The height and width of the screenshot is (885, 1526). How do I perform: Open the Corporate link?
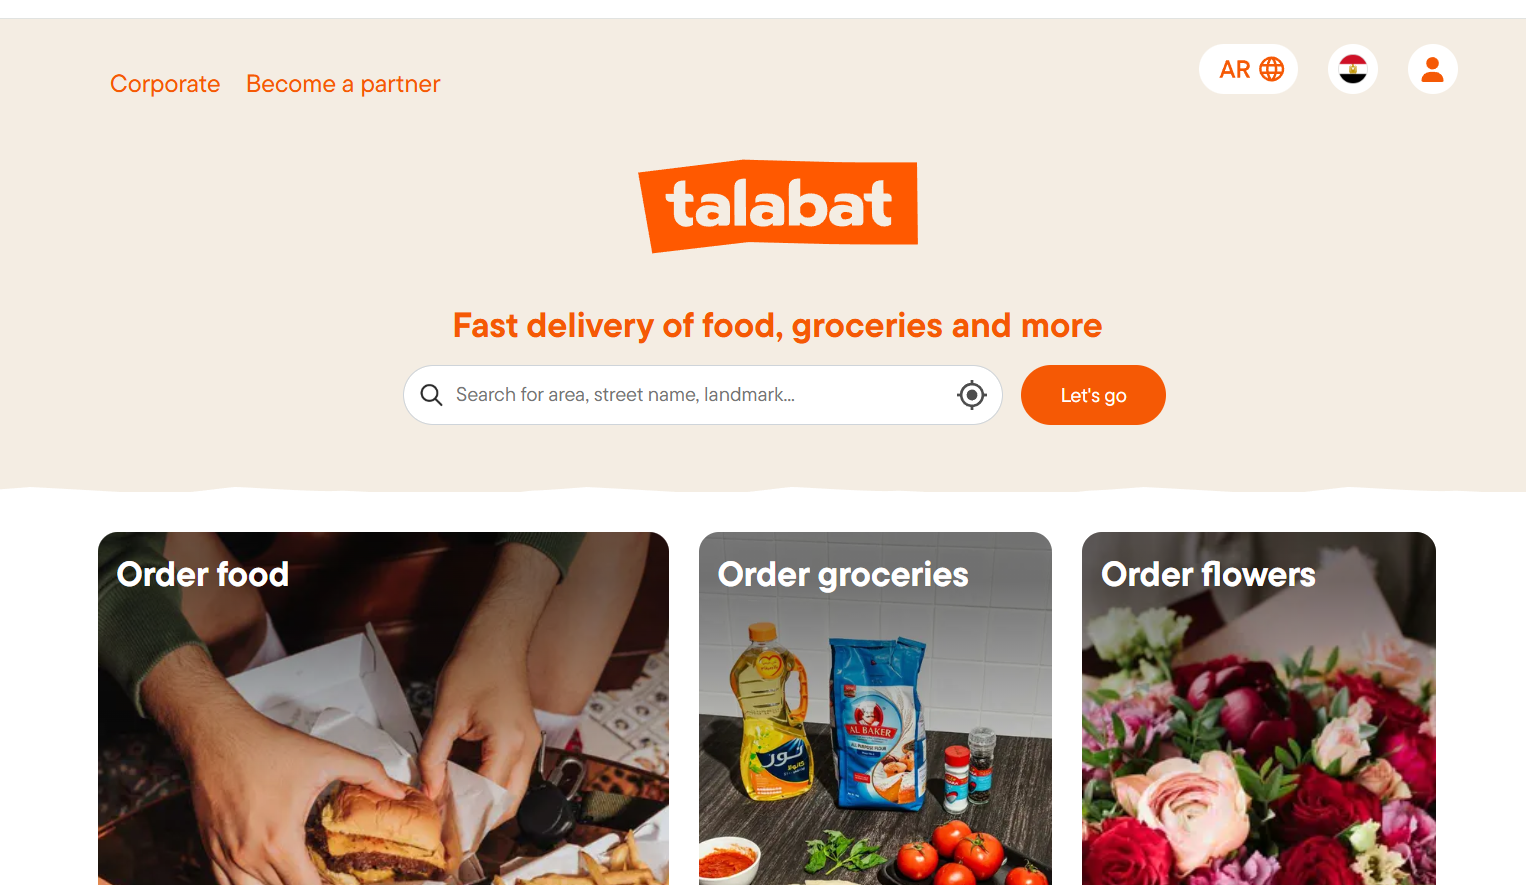click(165, 84)
